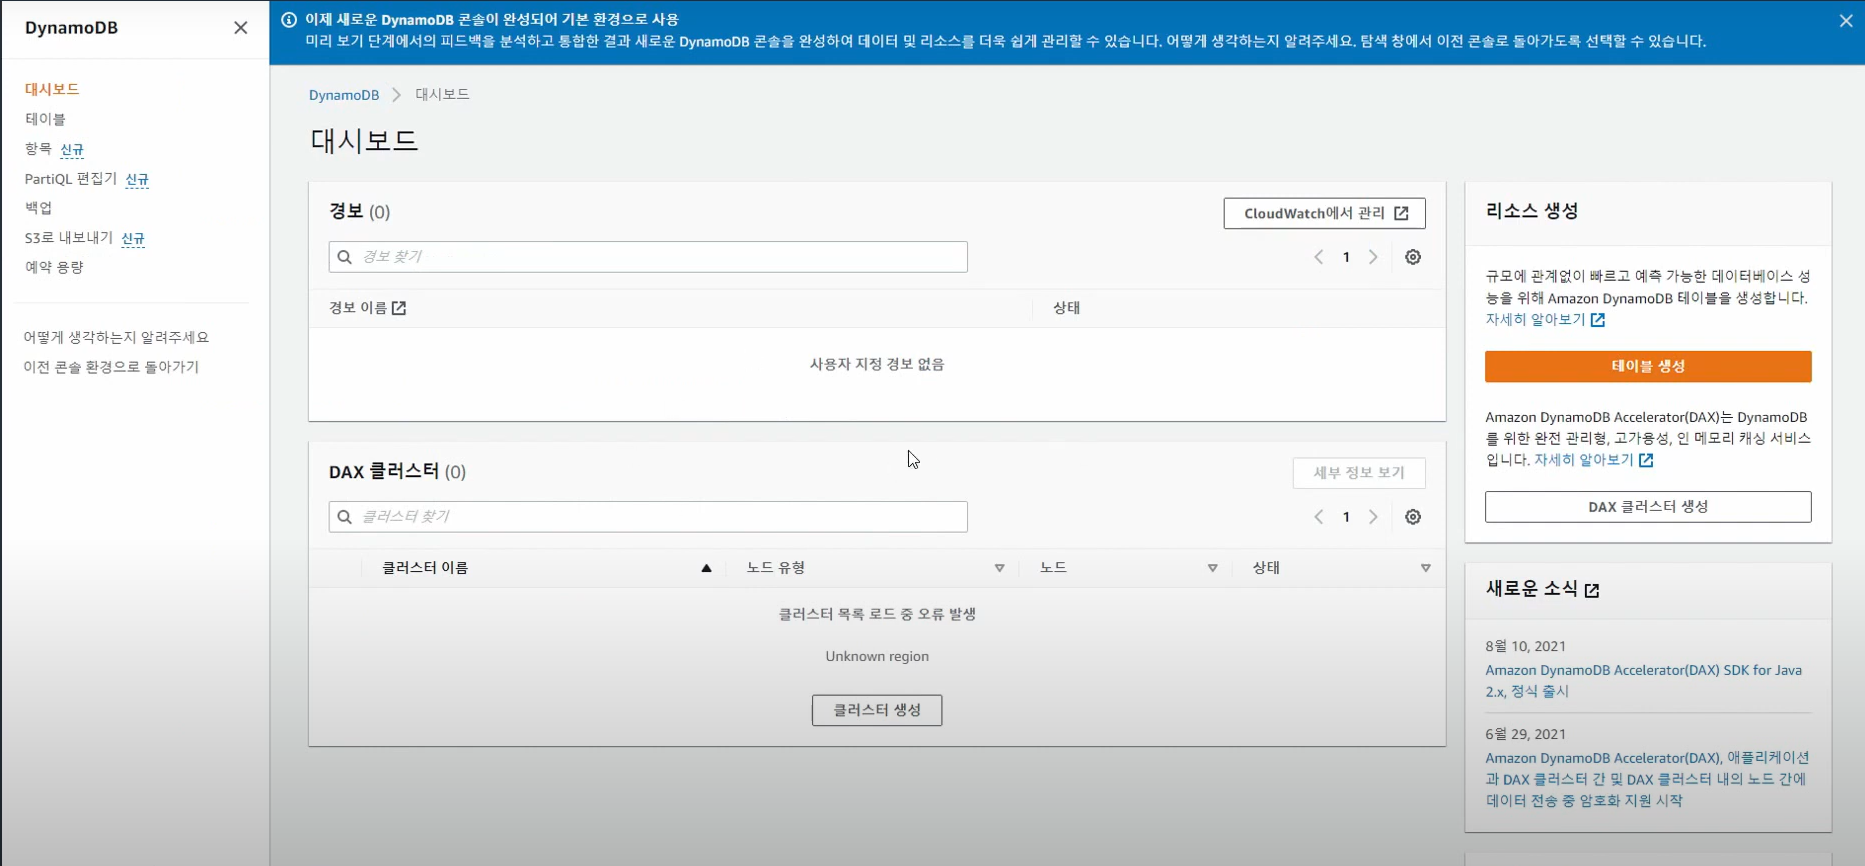Click the search icon in 클러스터 찾기
The image size is (1865, 866).
tap(345, 517)
